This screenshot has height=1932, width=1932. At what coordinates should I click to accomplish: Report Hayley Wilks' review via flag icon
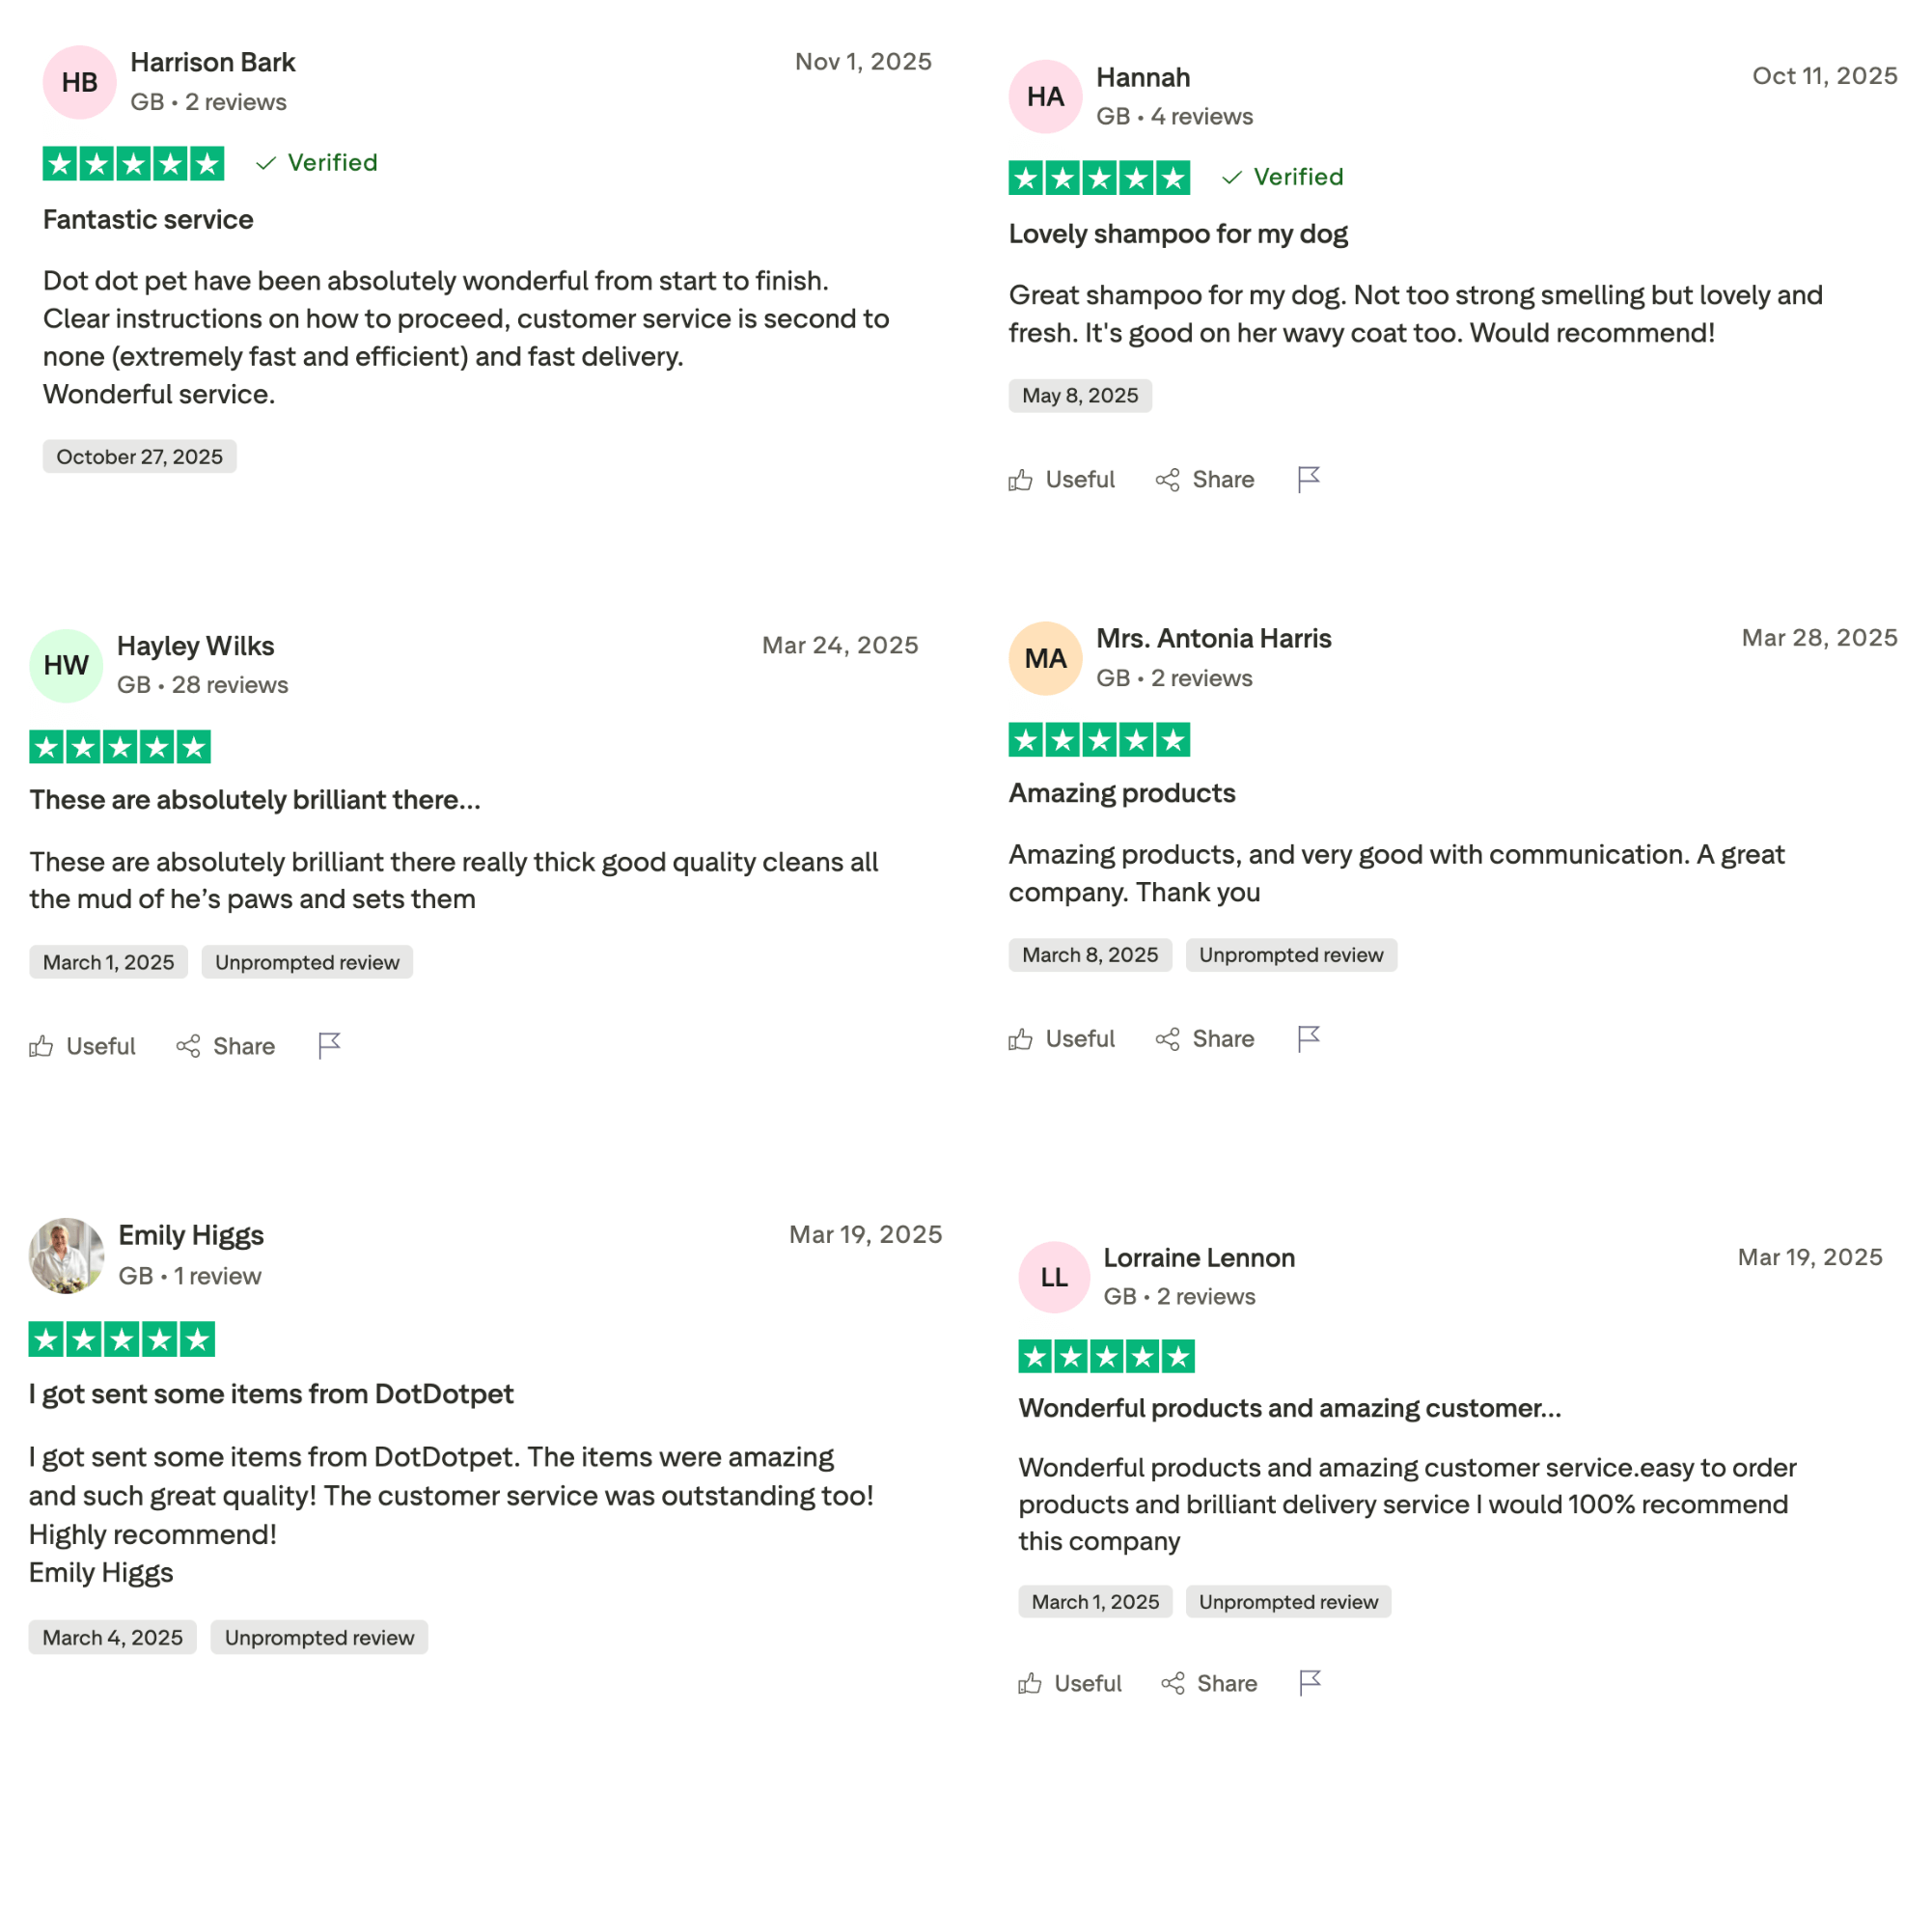328,1046
